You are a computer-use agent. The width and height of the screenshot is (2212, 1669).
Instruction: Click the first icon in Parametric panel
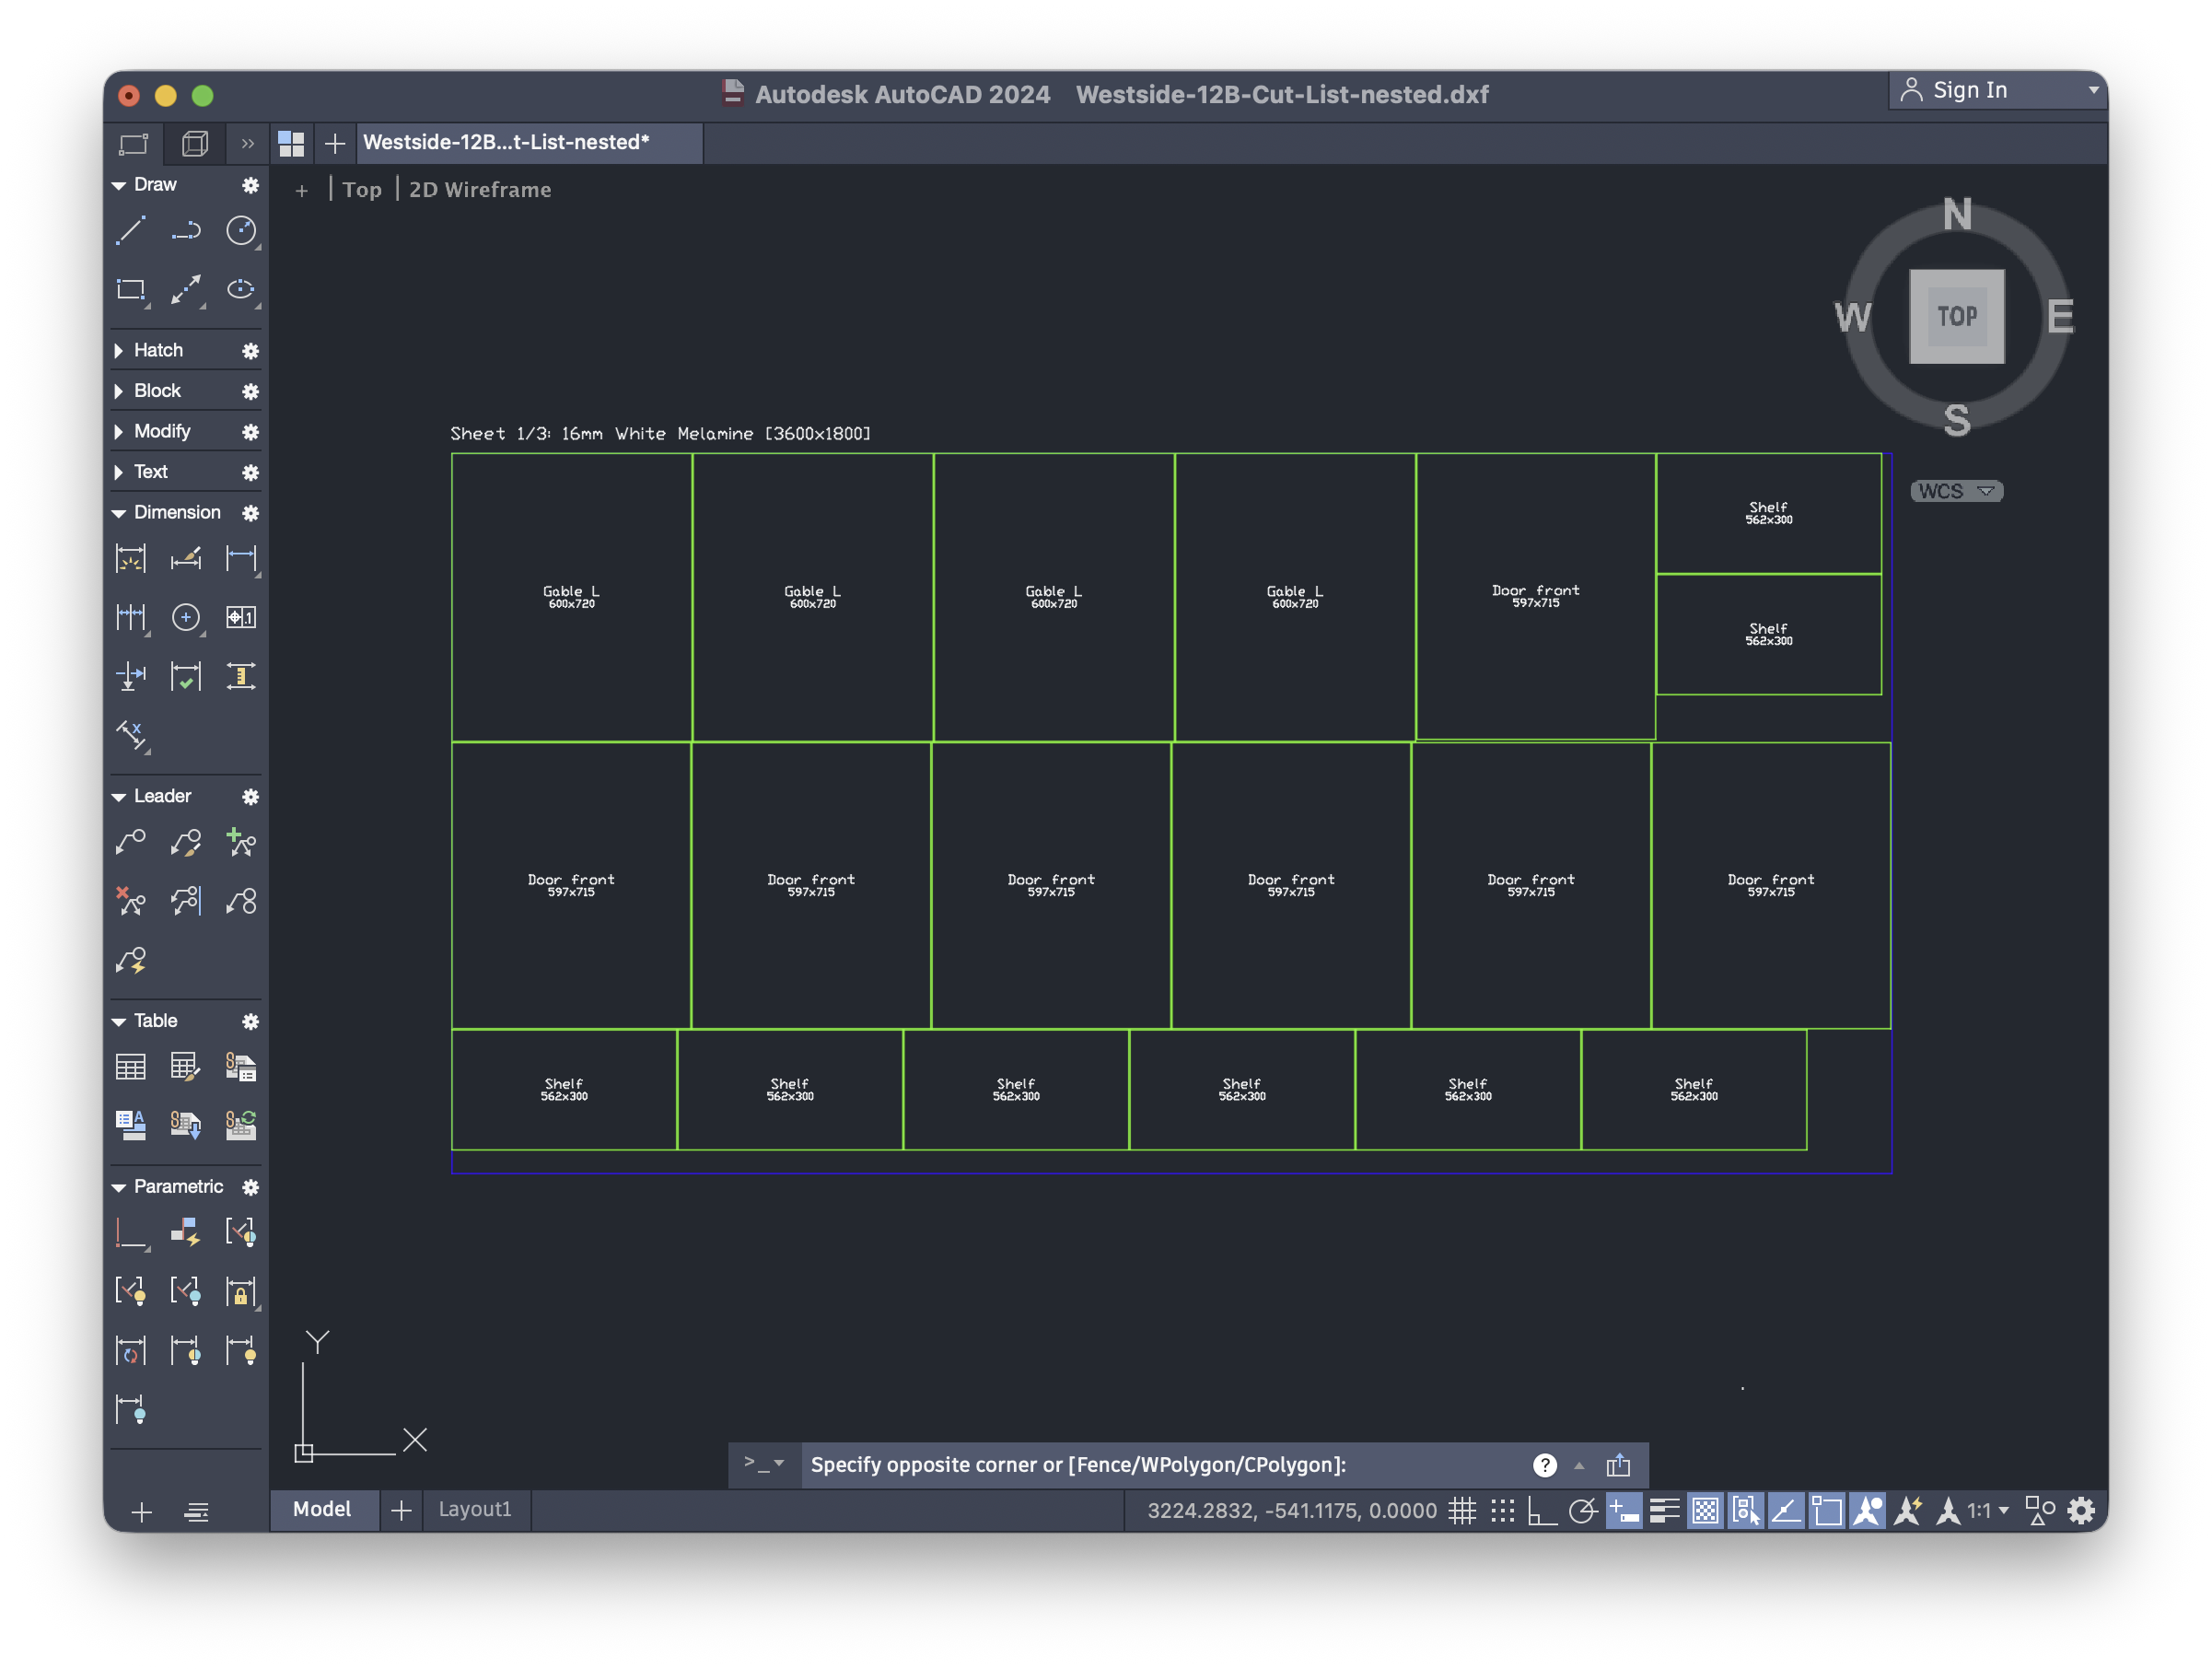click(131, 1233)
